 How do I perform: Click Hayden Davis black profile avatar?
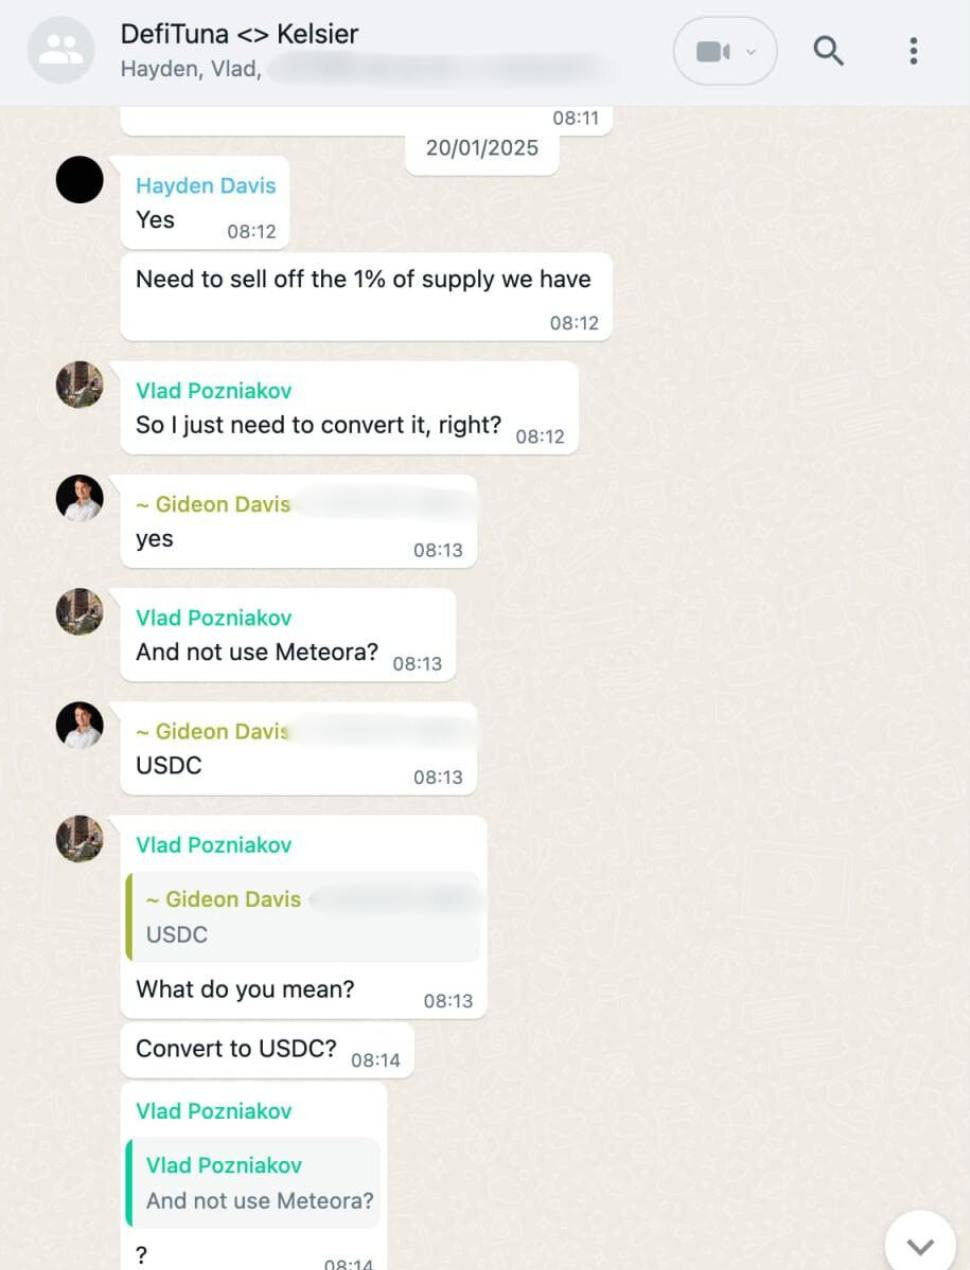coord(79,180)
